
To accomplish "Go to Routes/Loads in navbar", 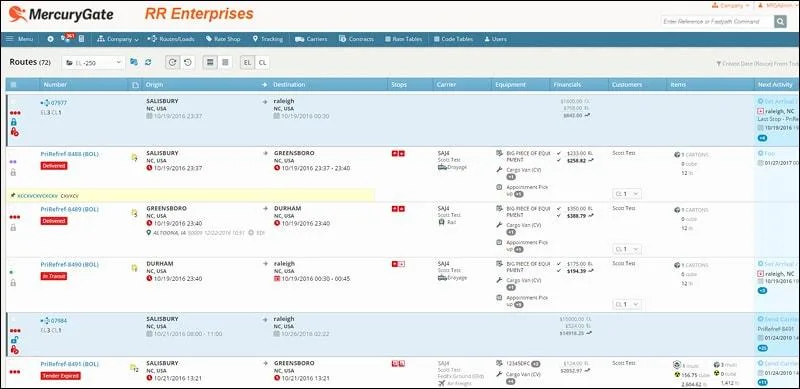I will tap(171, 39).
